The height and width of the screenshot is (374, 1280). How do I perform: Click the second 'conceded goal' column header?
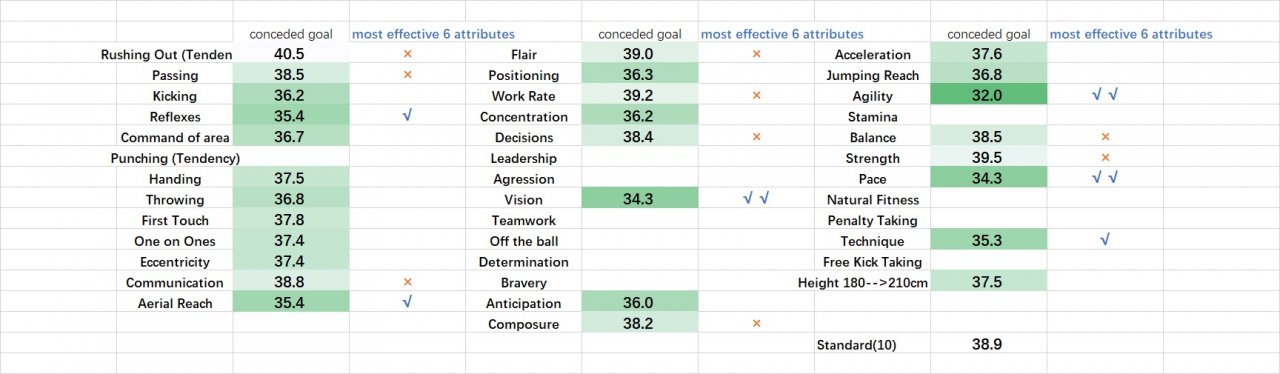(x=639, y=34)
